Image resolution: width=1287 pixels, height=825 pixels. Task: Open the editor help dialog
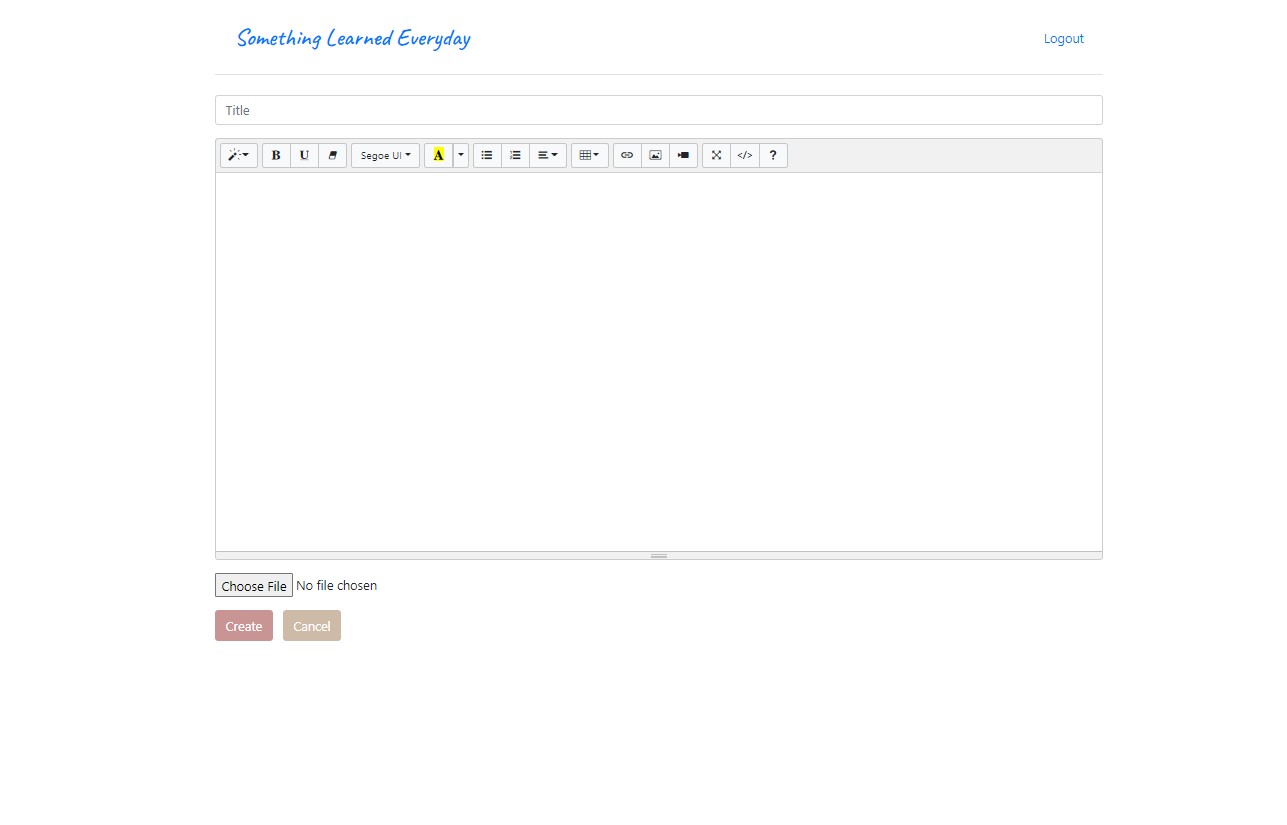[x=772, y=155]
